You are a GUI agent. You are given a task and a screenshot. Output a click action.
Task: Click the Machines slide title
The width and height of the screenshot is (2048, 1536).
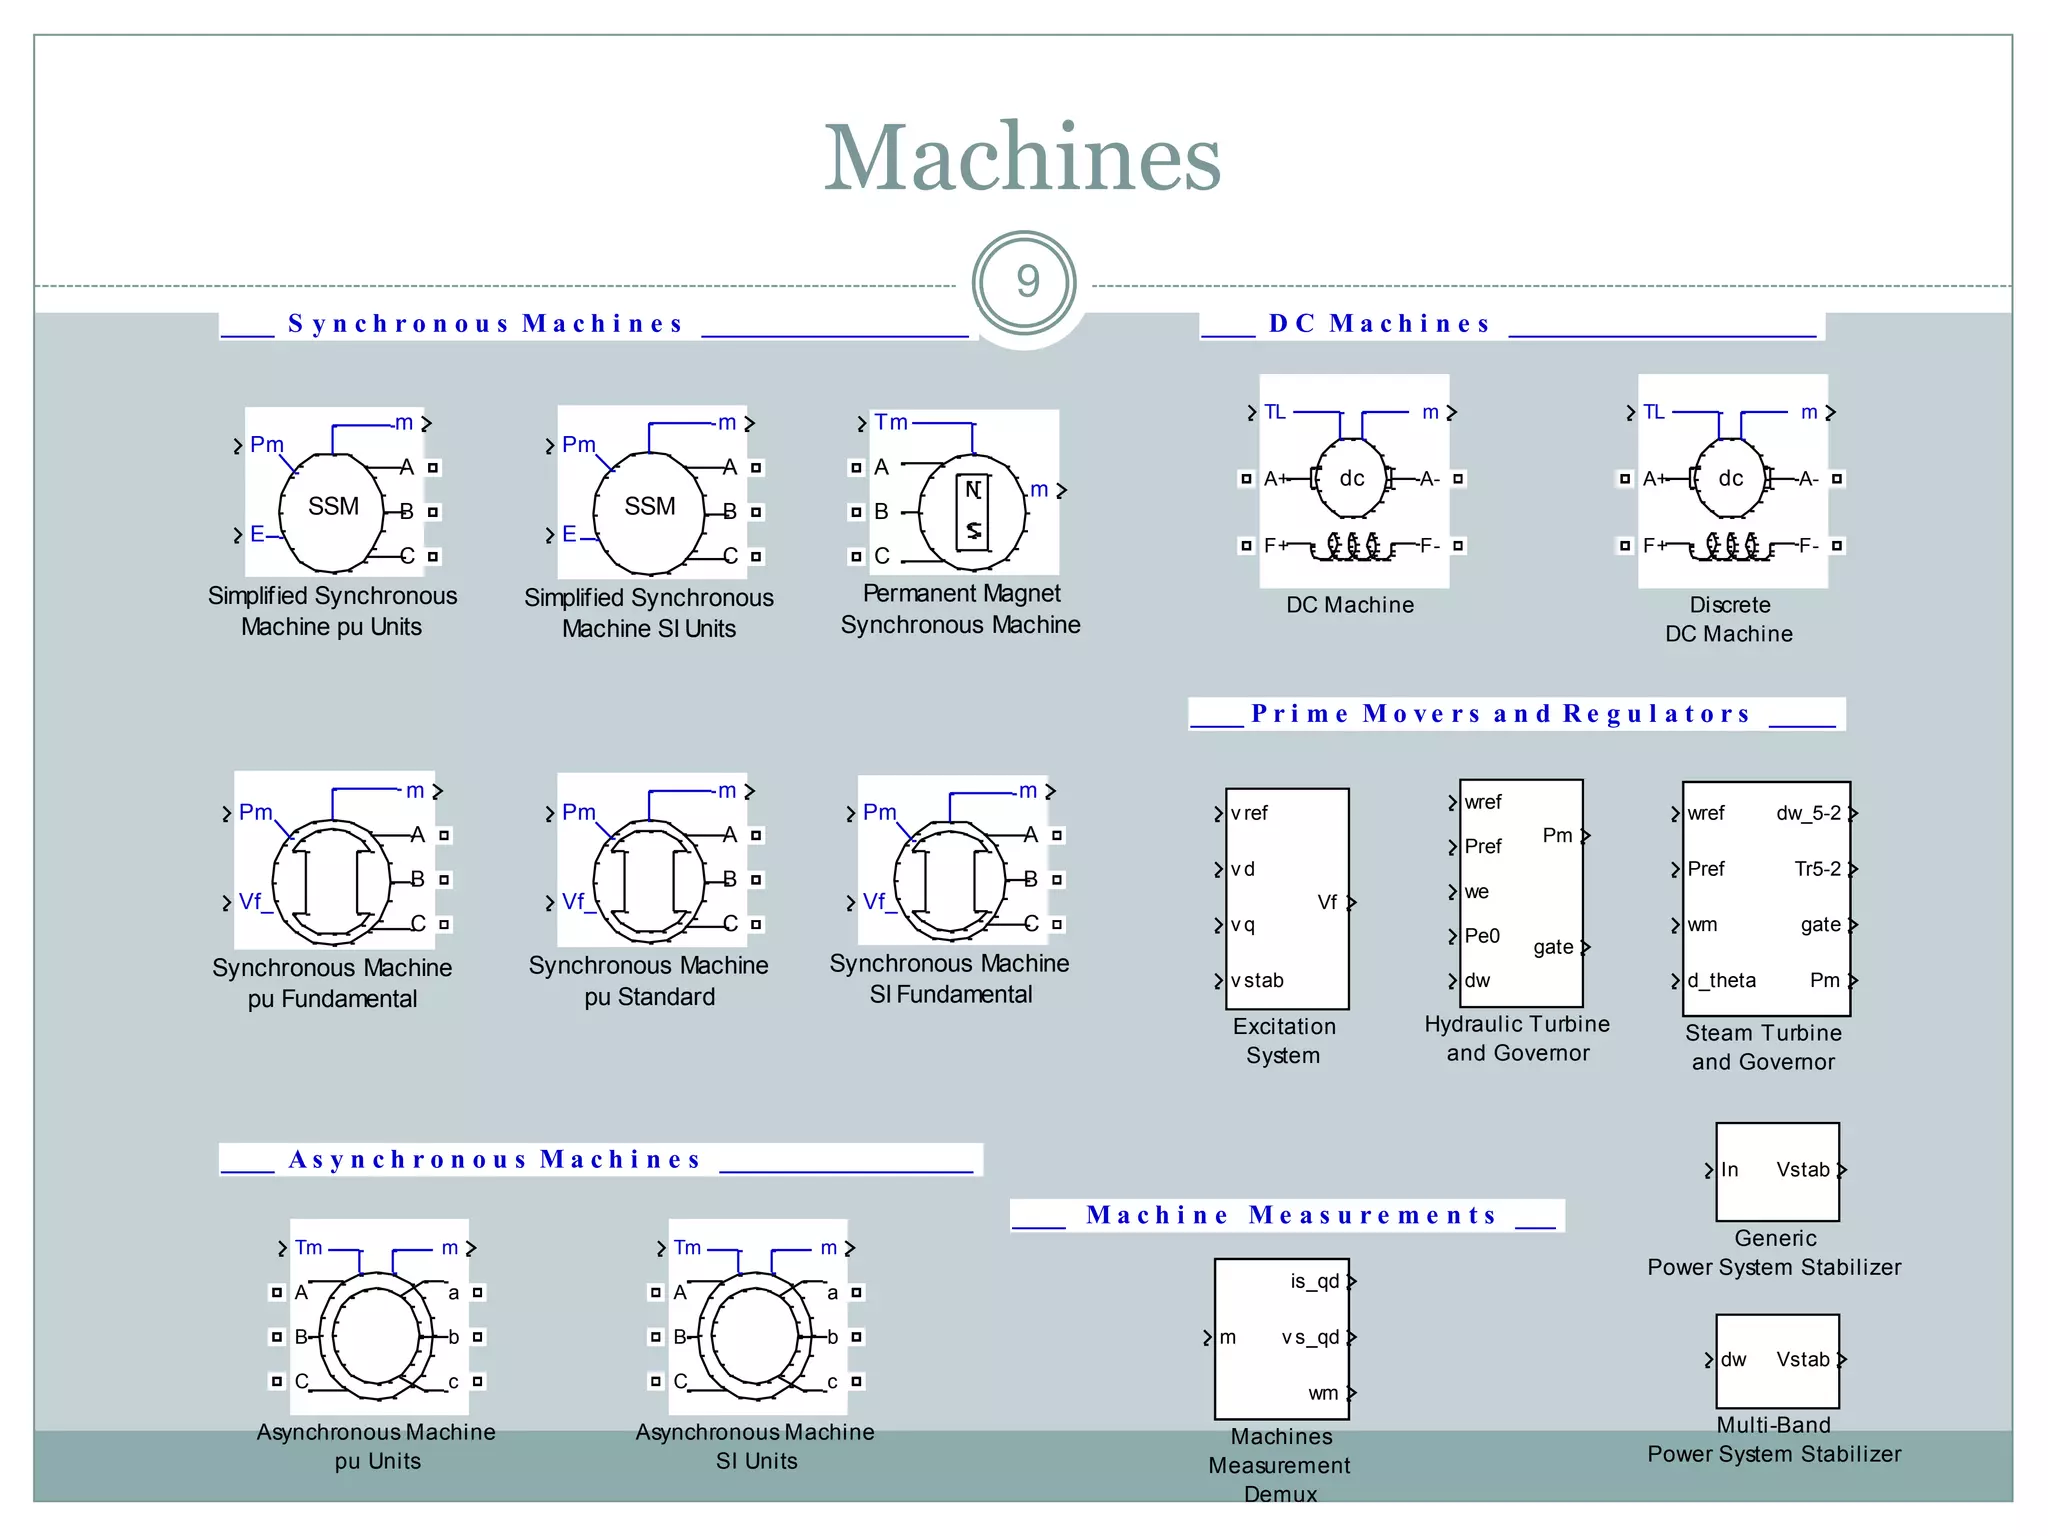coord(1022,158)
